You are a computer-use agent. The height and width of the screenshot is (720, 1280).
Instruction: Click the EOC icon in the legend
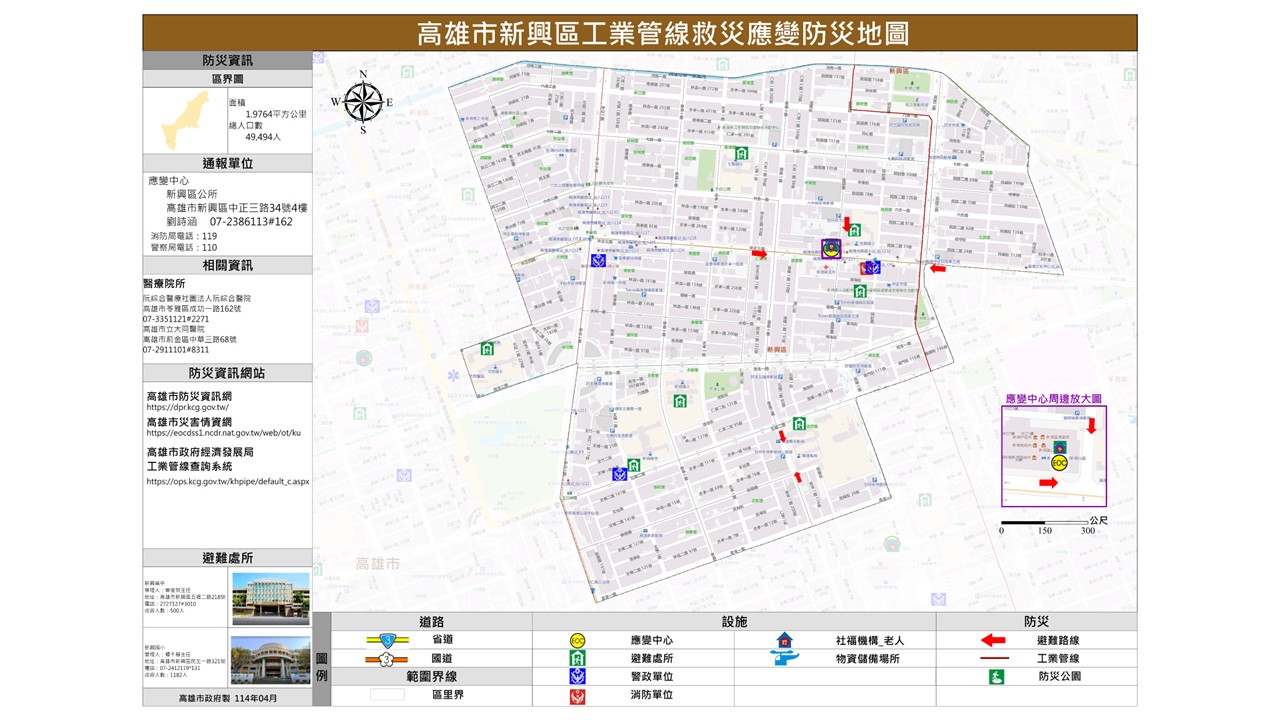(x=577, y=641)
